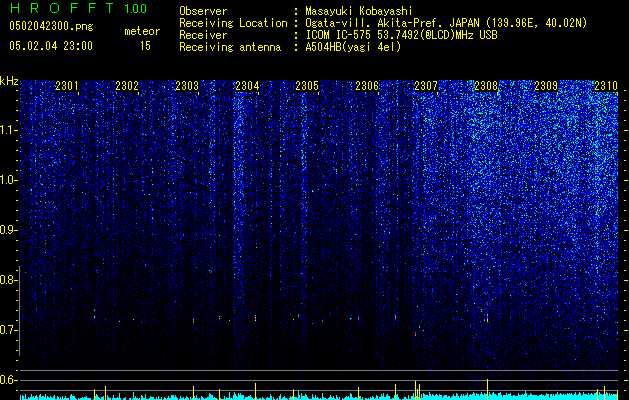Click the kHz axis unit label
This screenshot has height=400, width=629.
[9, 81]
